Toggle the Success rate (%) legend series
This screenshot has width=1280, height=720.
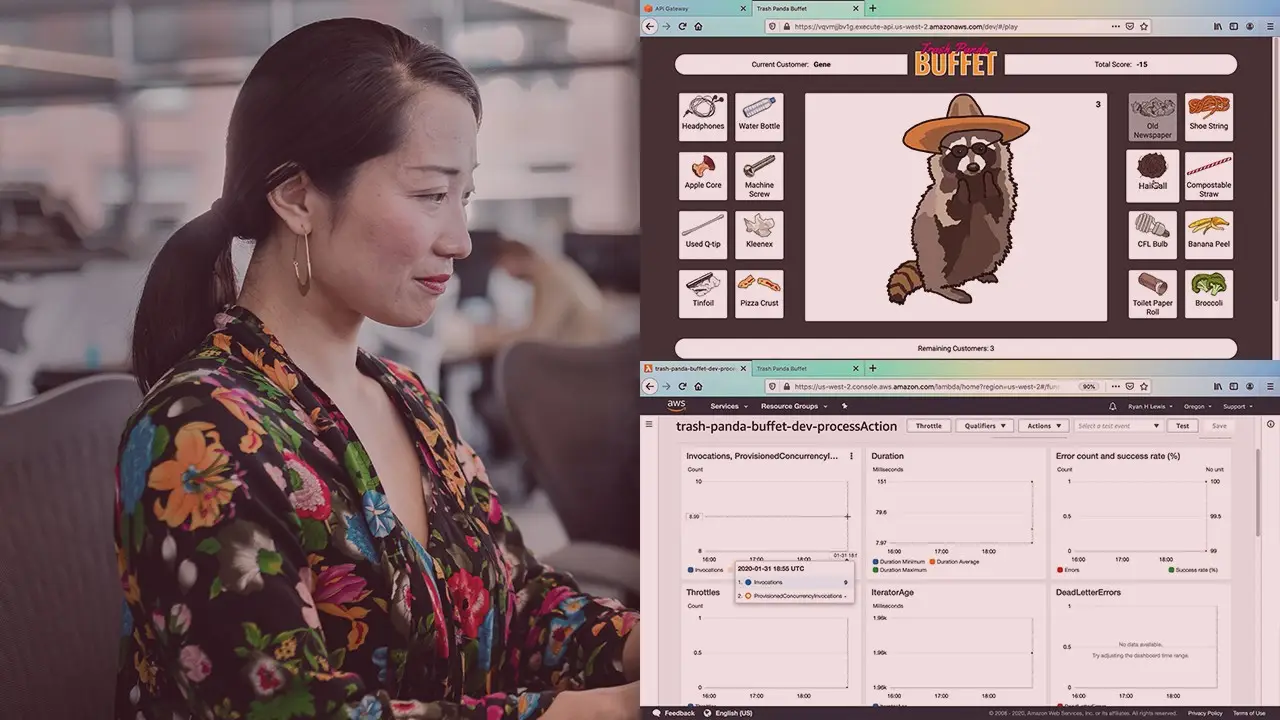point(1193,570)
